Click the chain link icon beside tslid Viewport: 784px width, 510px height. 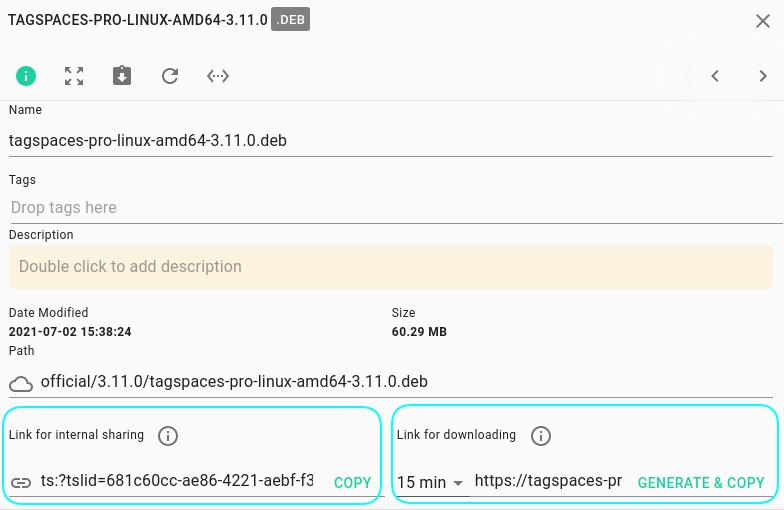21,482
